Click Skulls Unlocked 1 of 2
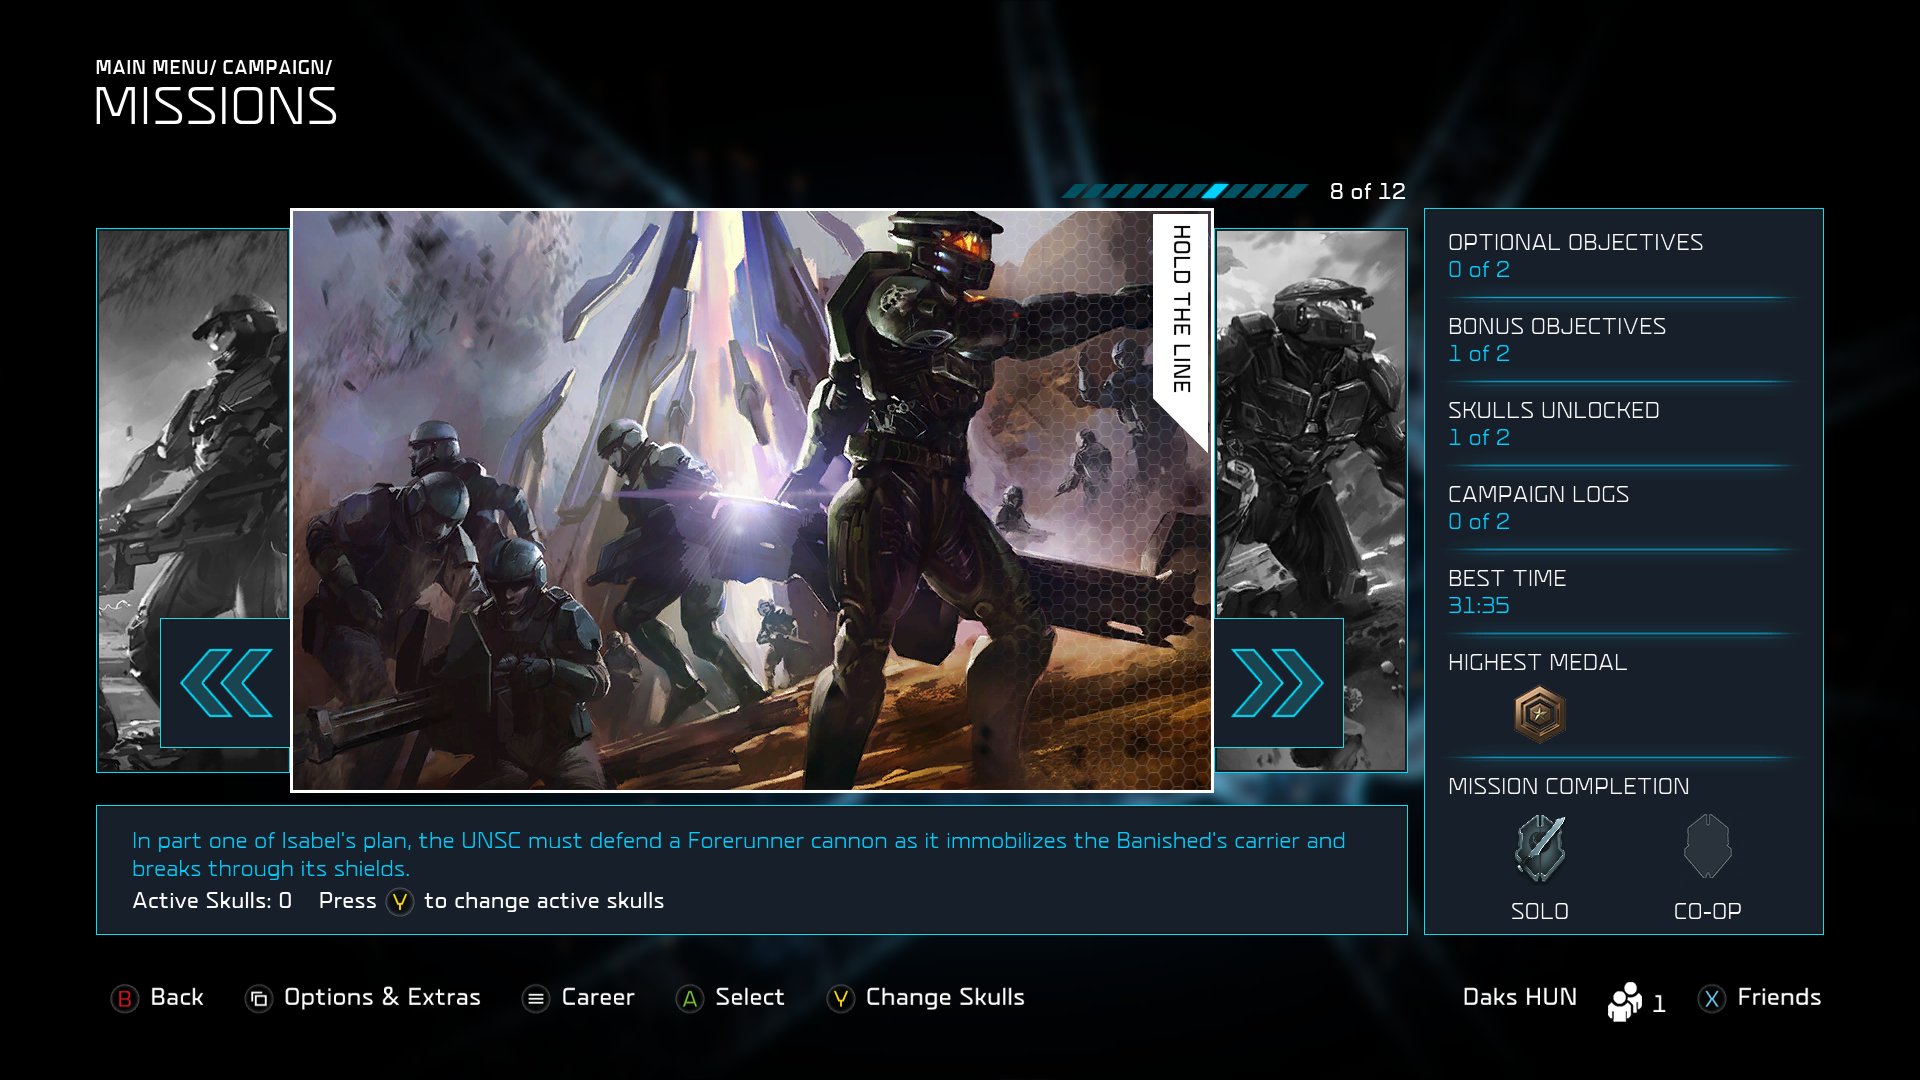Image resolution: width=1920 pixels, height=1080 pixels. (1554, 424)
